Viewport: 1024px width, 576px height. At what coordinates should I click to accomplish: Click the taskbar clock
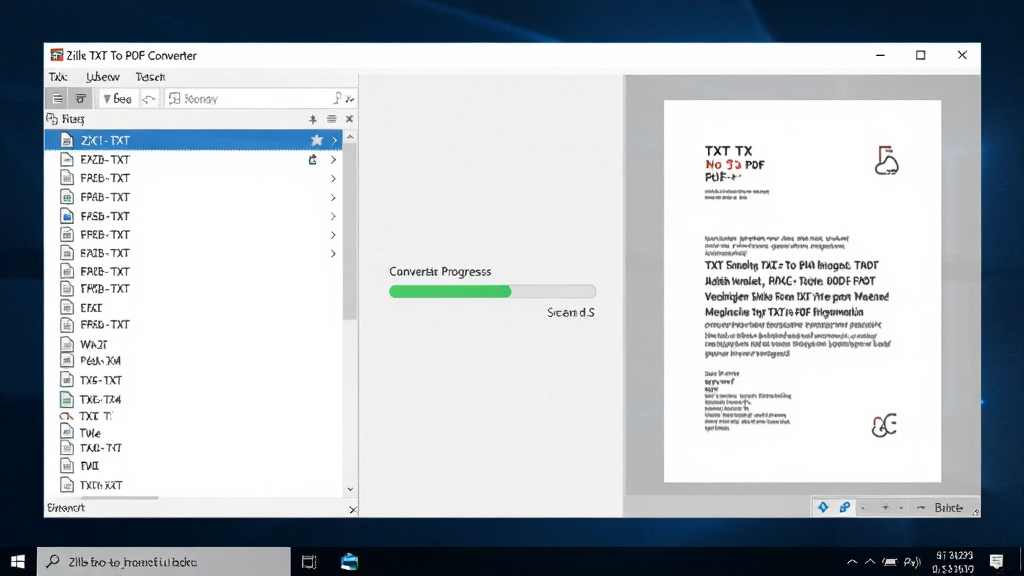pos(954,562)
